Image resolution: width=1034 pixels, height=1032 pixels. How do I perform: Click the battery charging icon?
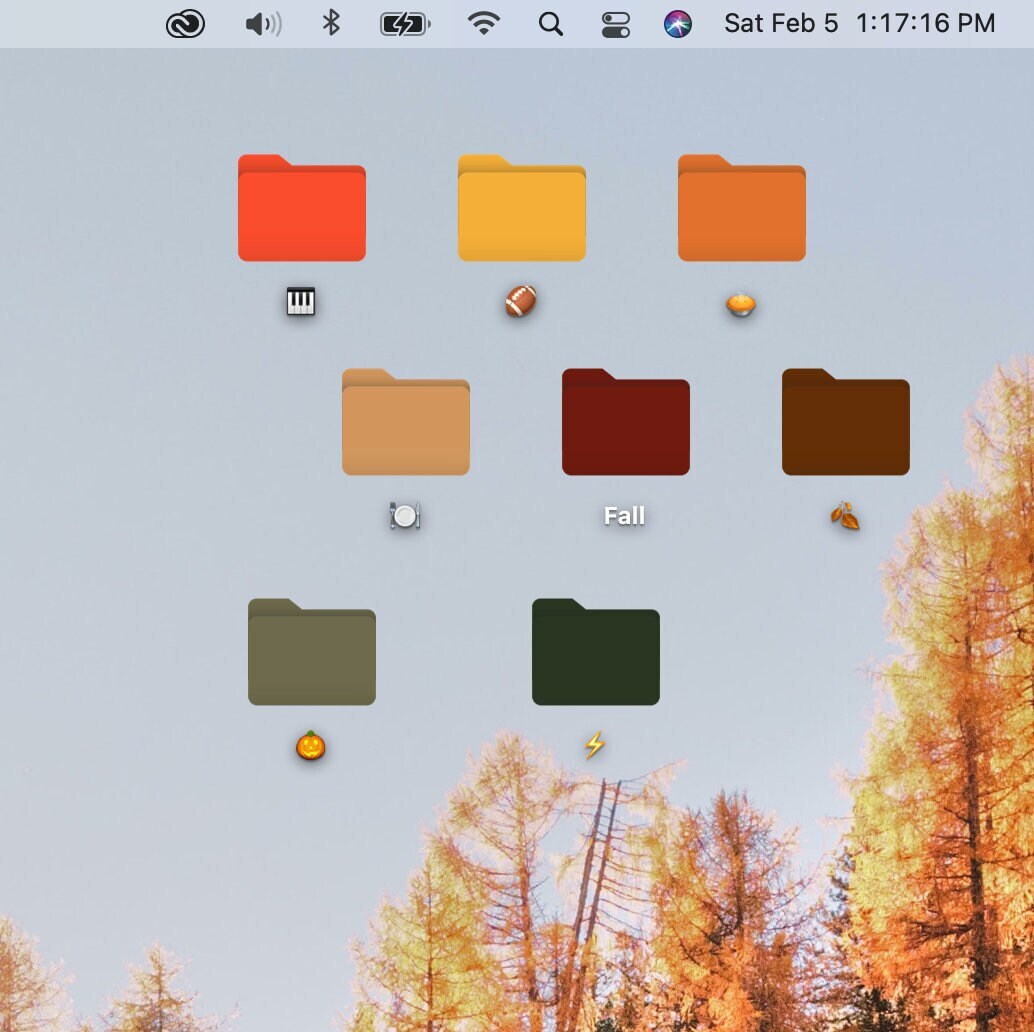[x=402, y=23]
